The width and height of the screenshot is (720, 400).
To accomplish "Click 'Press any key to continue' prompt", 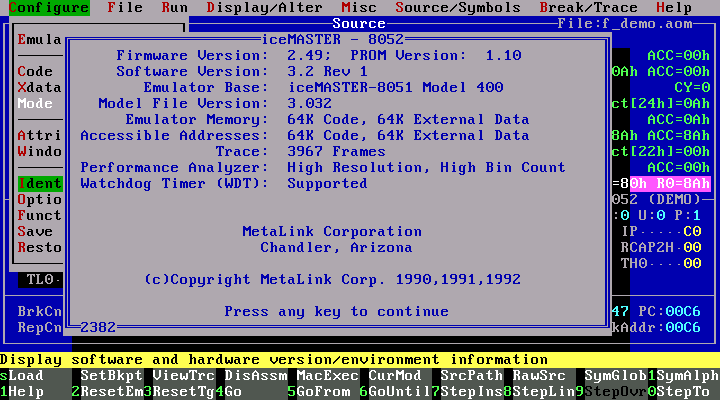I will pyautogui.click(x=337, y=311).
